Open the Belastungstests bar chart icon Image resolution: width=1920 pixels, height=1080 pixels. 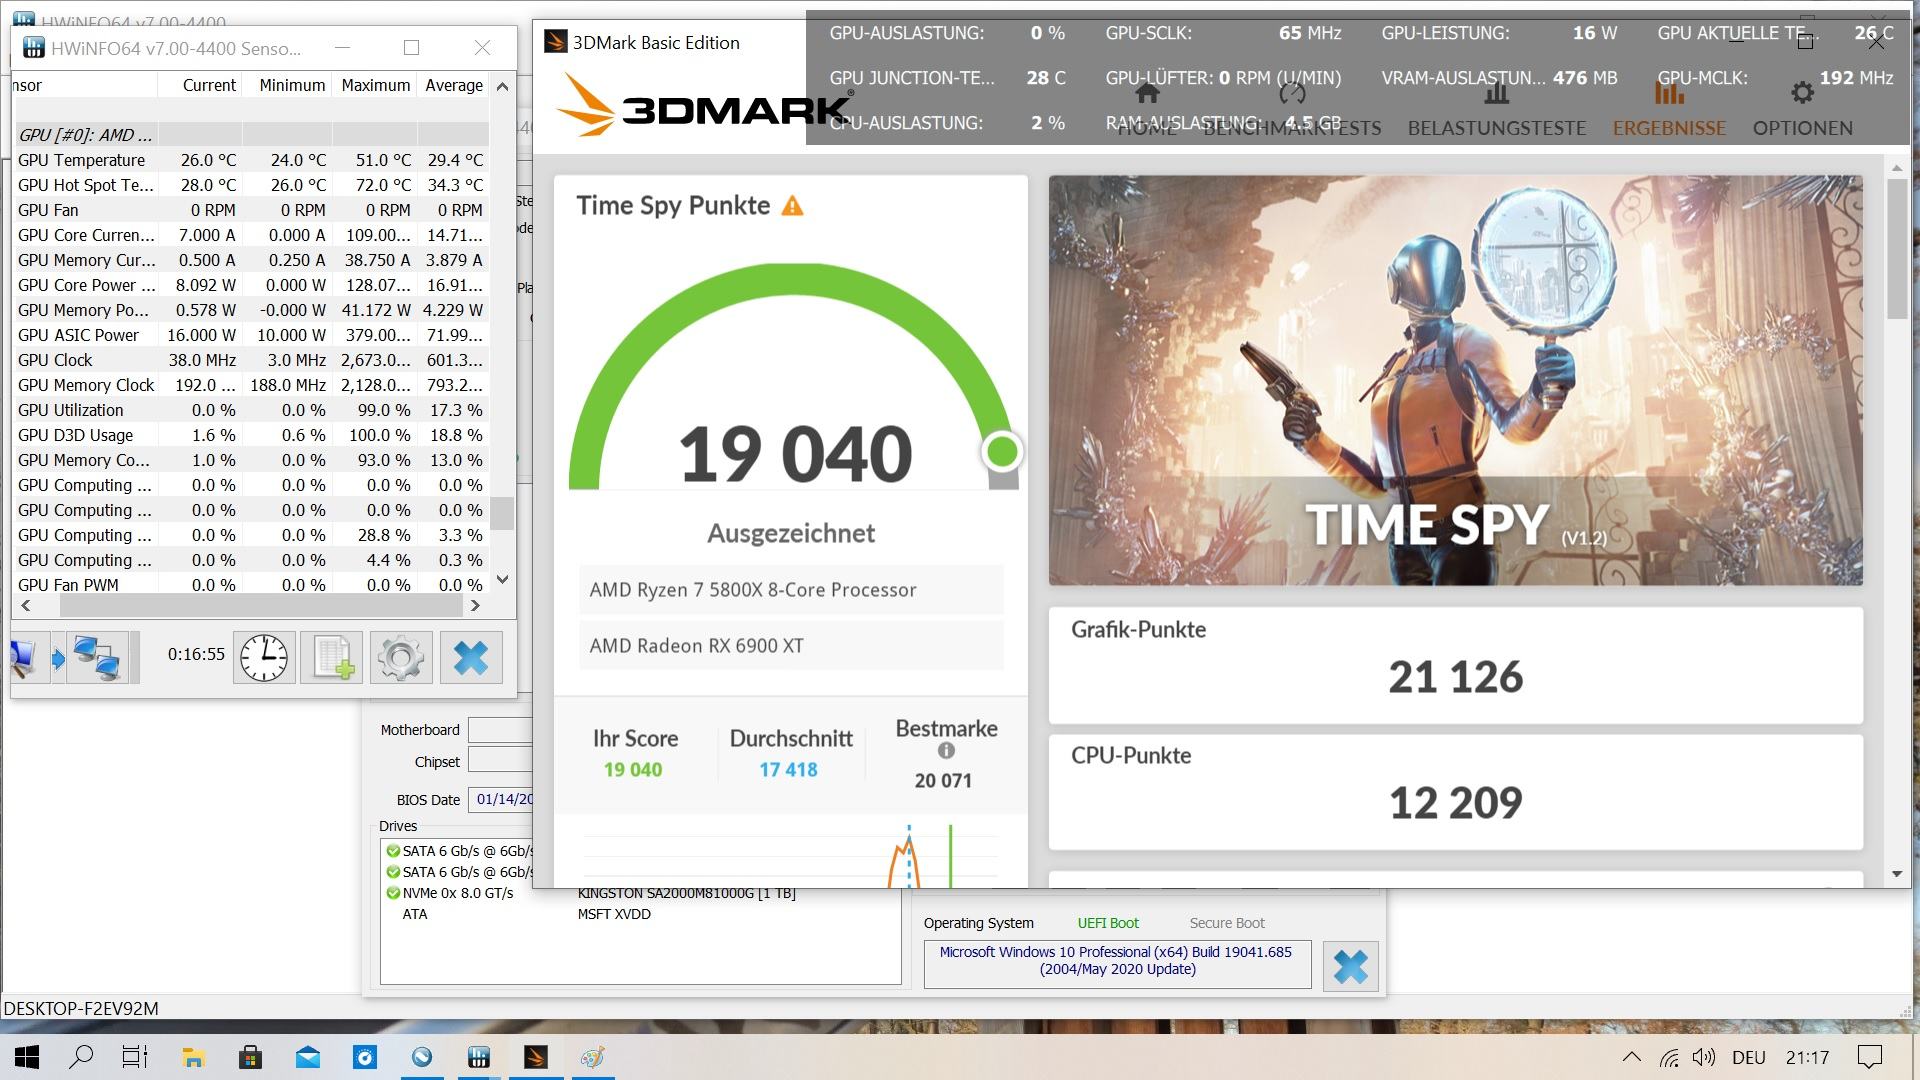click(1496, 94)
